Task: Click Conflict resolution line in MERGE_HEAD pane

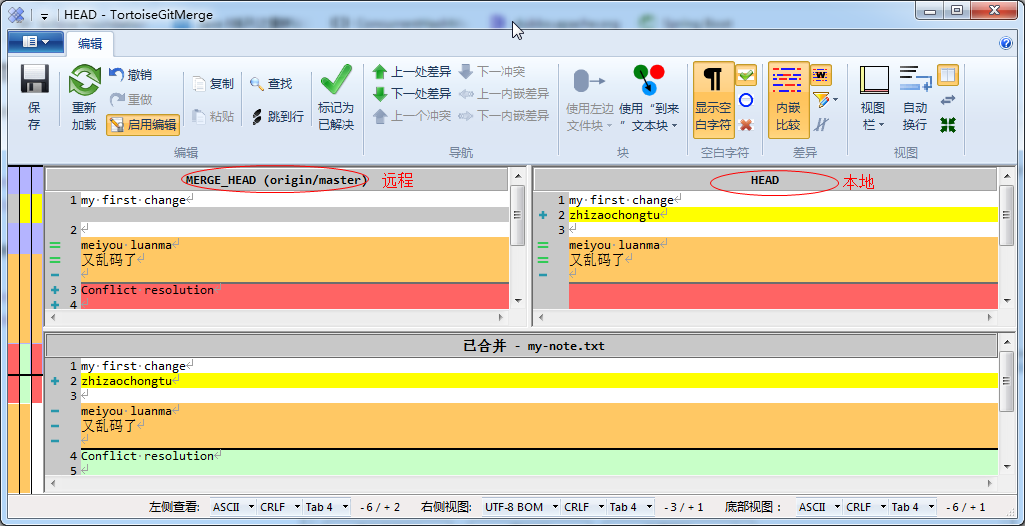Action: pyautogui.click(x=294, y=289)
